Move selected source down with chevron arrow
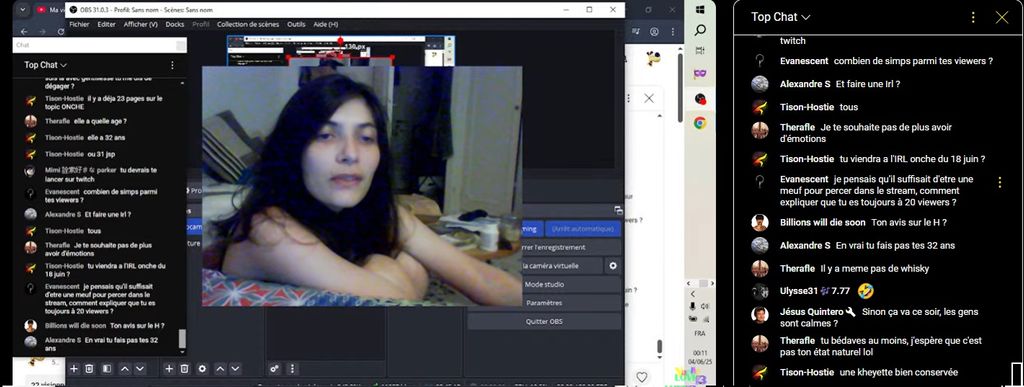Viewport: 1024px width, 387px height. point(236,369)
